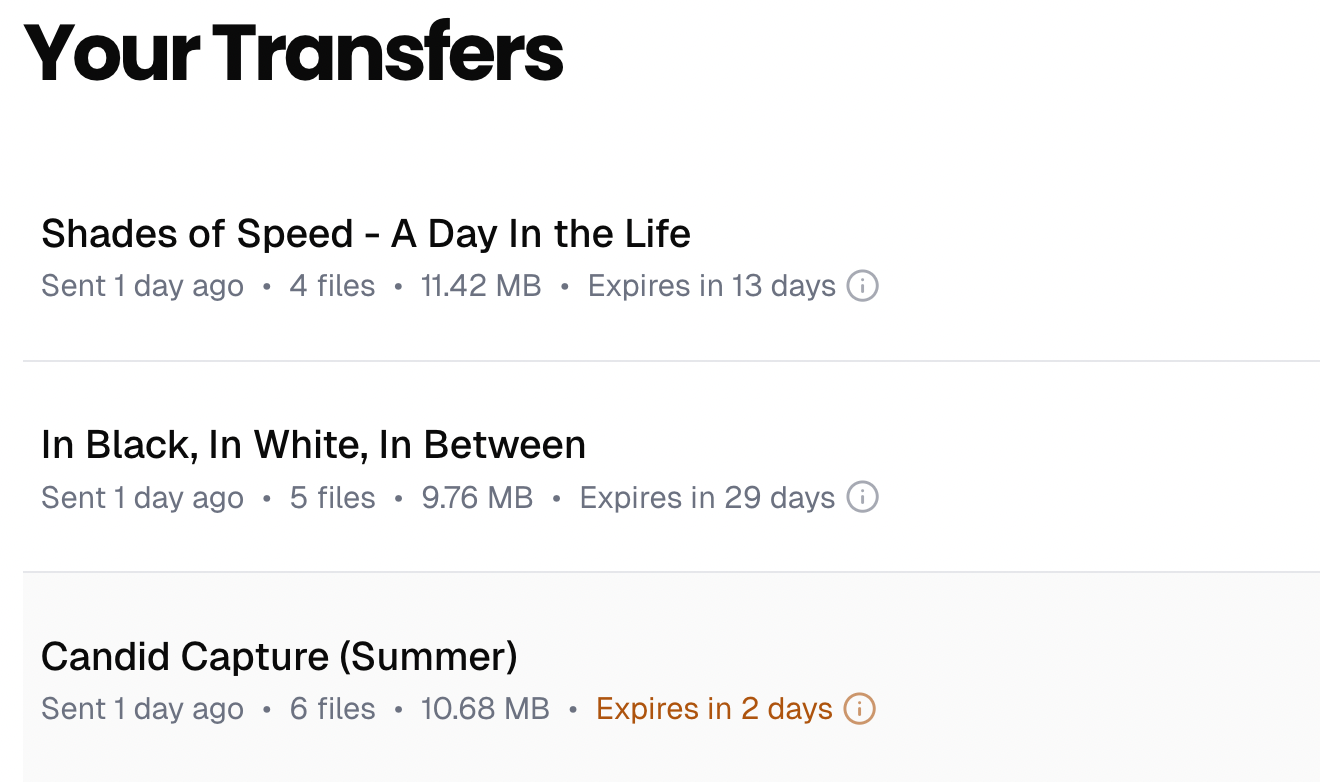The height and width of the screenshot is (782, 1320).
Task: Click the 10.68 MB size label
Action: 486,709
